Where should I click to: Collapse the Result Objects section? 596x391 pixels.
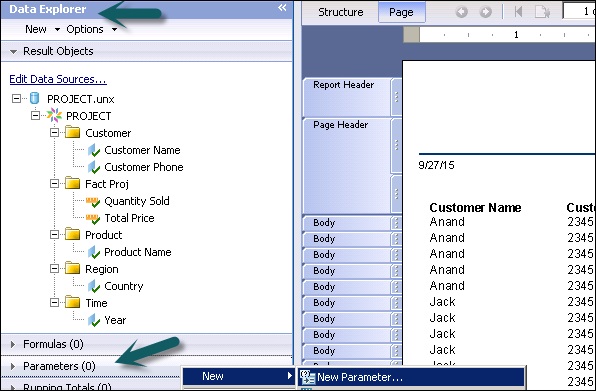13,51
